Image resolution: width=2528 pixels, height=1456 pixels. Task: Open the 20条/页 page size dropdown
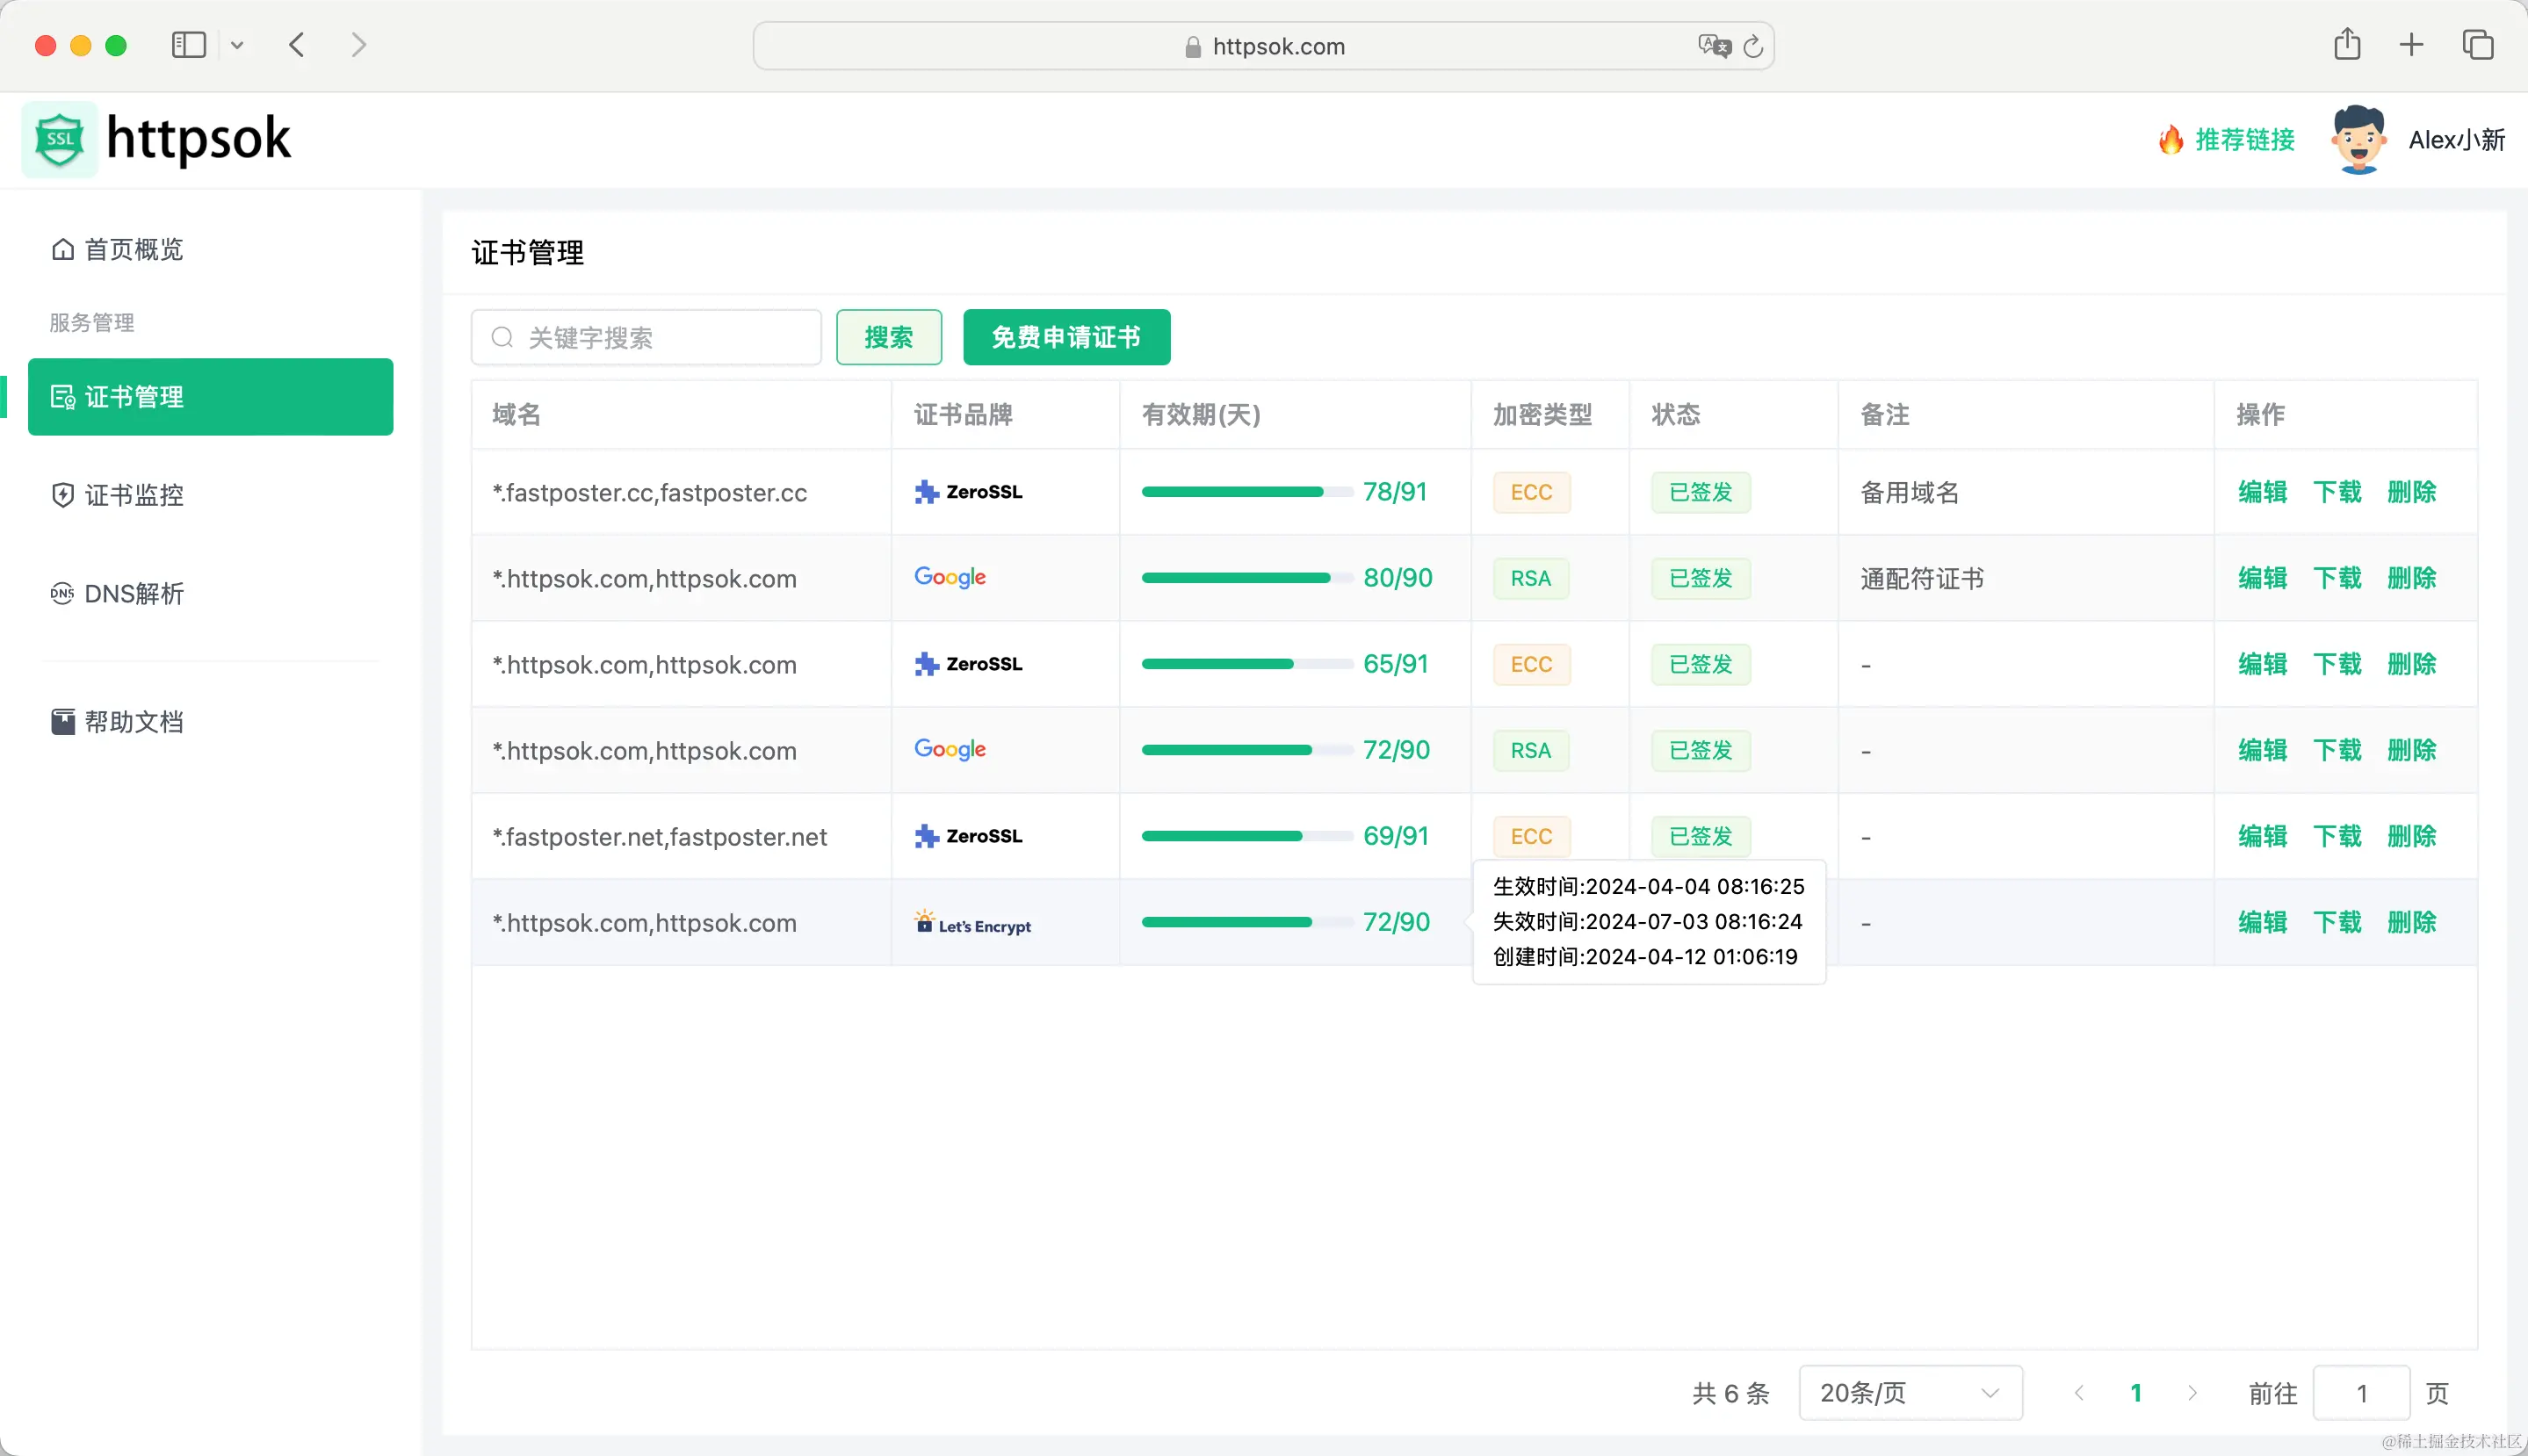pyautogui.click(x=1910, y=1392)
